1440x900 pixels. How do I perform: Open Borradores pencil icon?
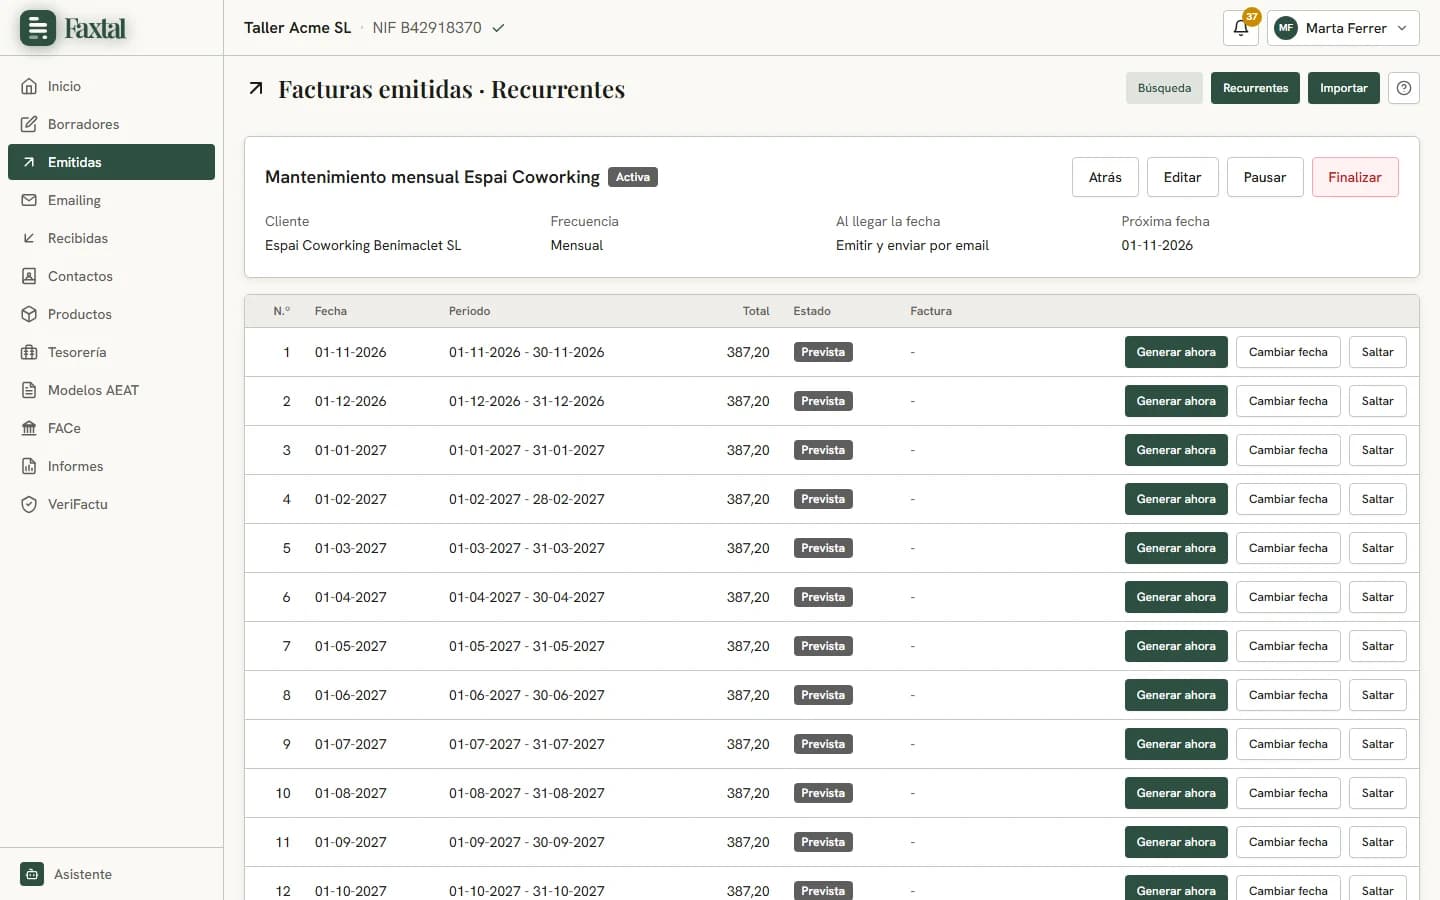tap(29, 124)
